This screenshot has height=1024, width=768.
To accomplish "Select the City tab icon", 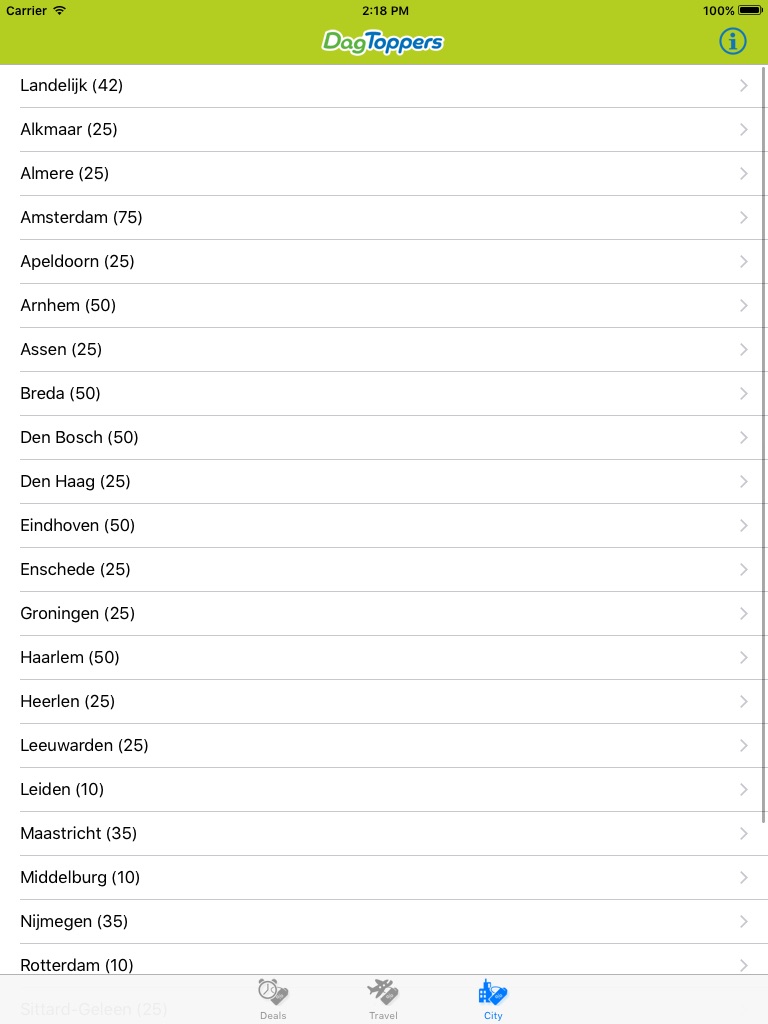I will tap(493, 999).
